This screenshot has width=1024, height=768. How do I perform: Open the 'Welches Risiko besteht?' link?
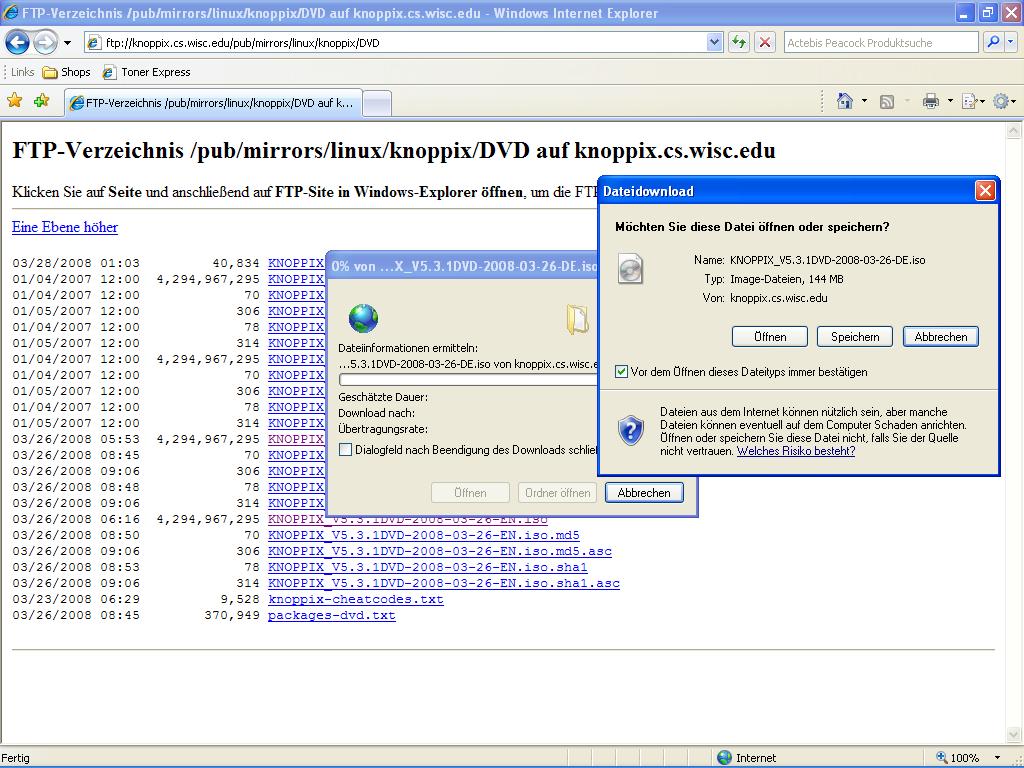pos(795,451)
